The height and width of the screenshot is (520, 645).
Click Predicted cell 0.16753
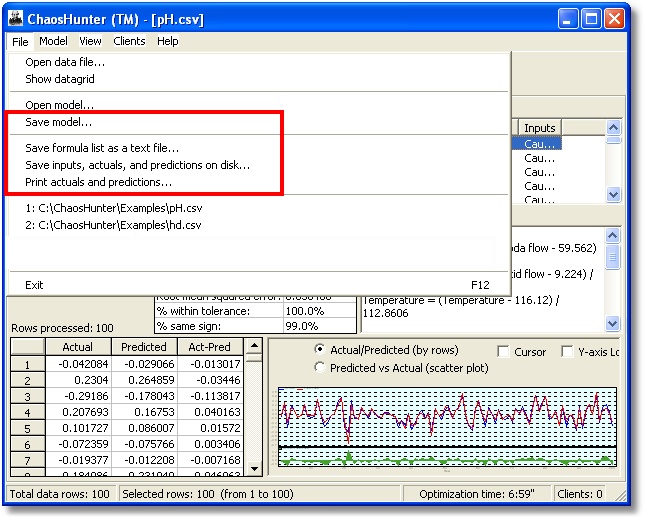click(144, 412)
